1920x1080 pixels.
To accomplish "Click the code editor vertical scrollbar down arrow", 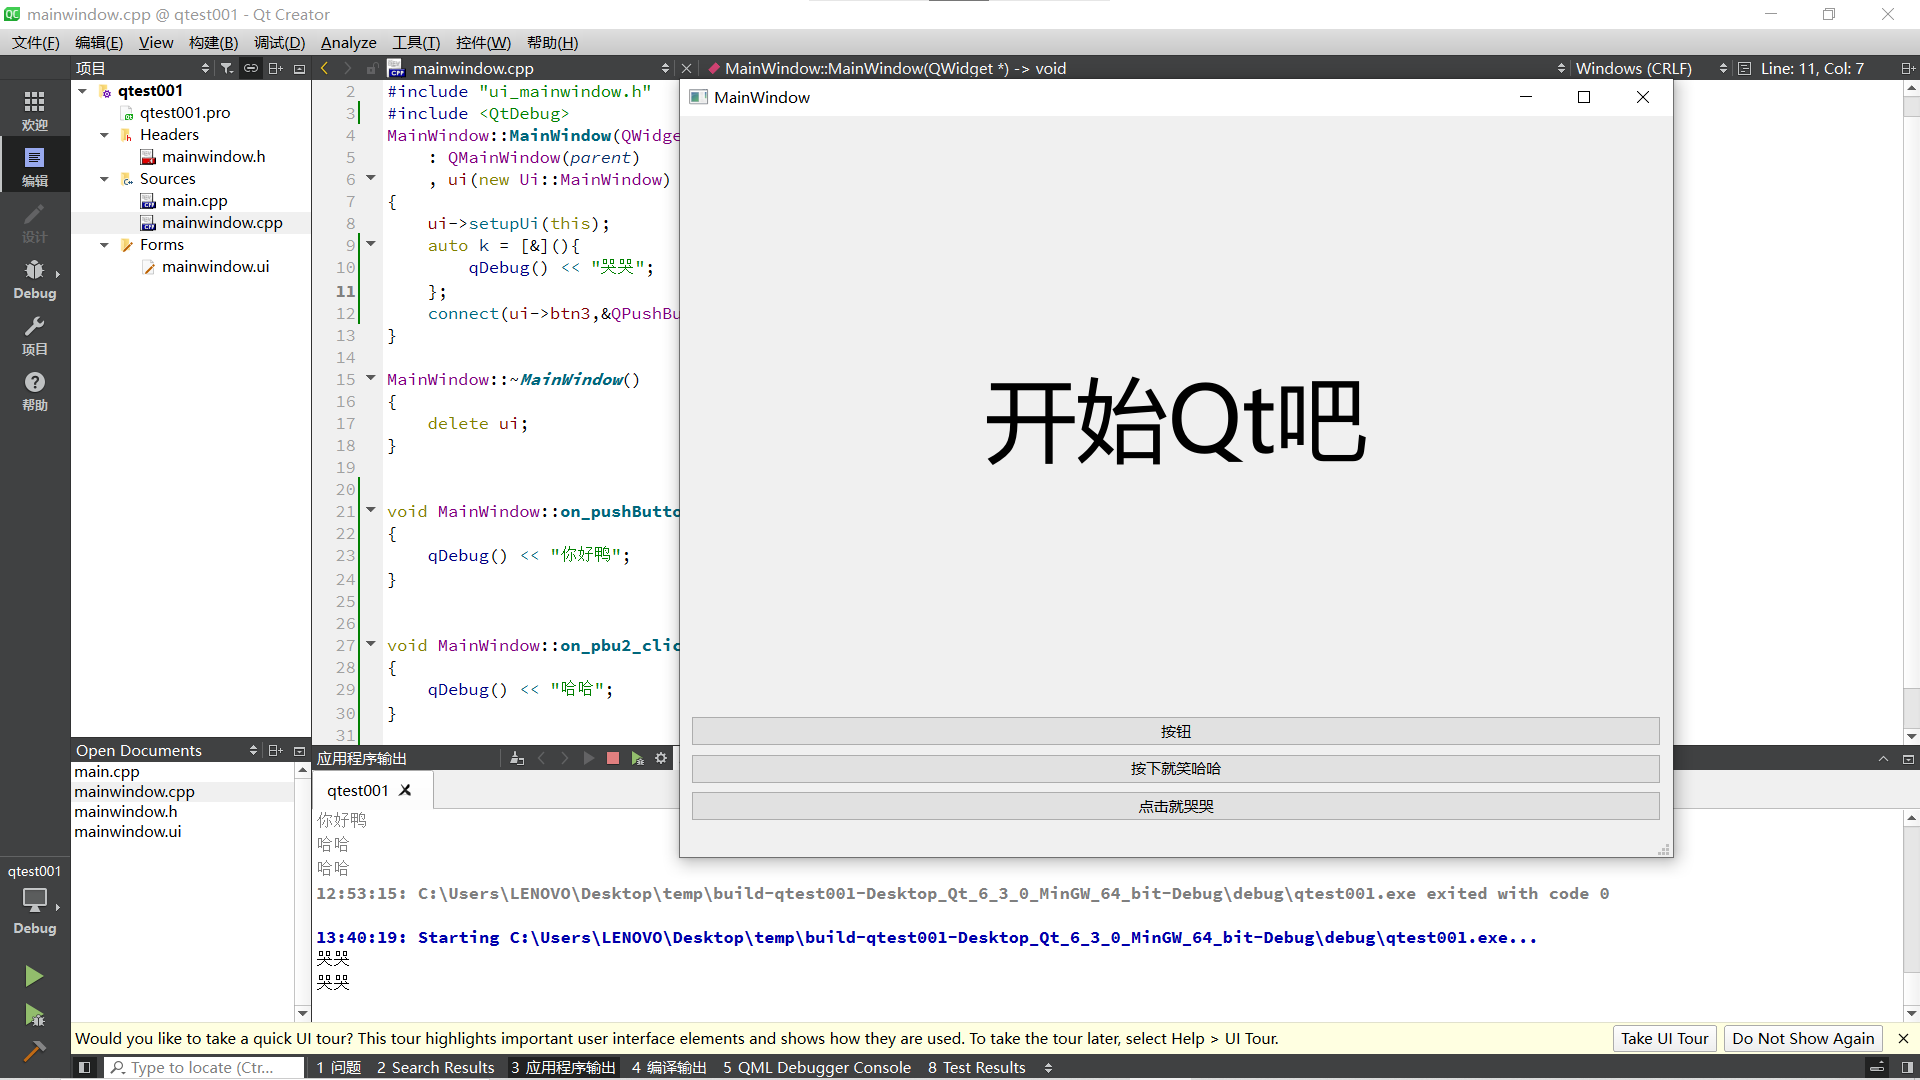I will (1911, 736).
